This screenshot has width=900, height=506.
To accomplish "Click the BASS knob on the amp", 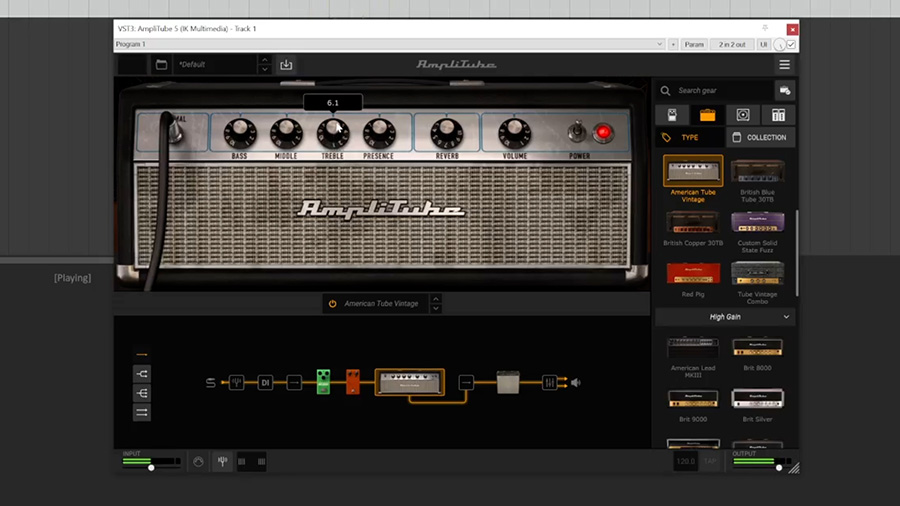I will [x=239, y=133].
